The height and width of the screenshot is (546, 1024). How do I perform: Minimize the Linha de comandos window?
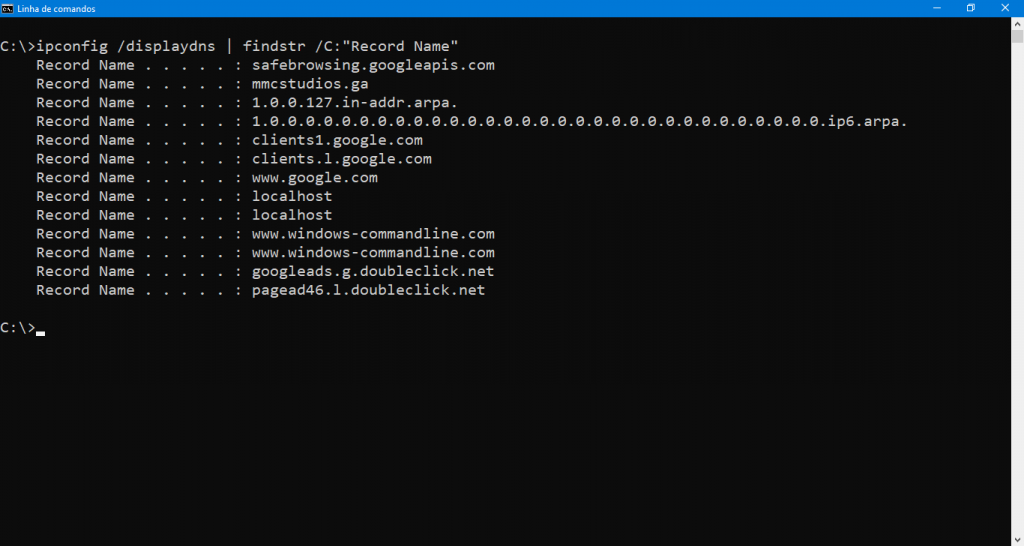[x=937, y=8]
